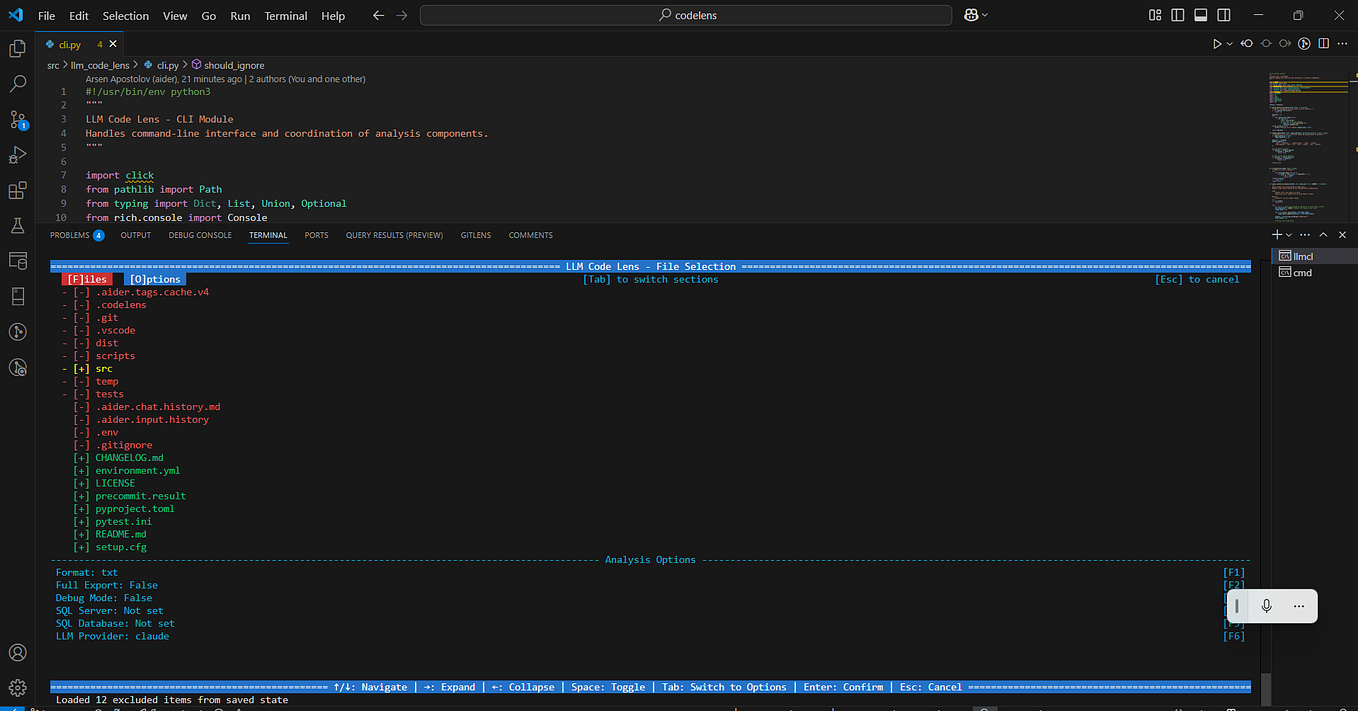
Task: Open the Extensions view
Action: click(x=17, y=190)
